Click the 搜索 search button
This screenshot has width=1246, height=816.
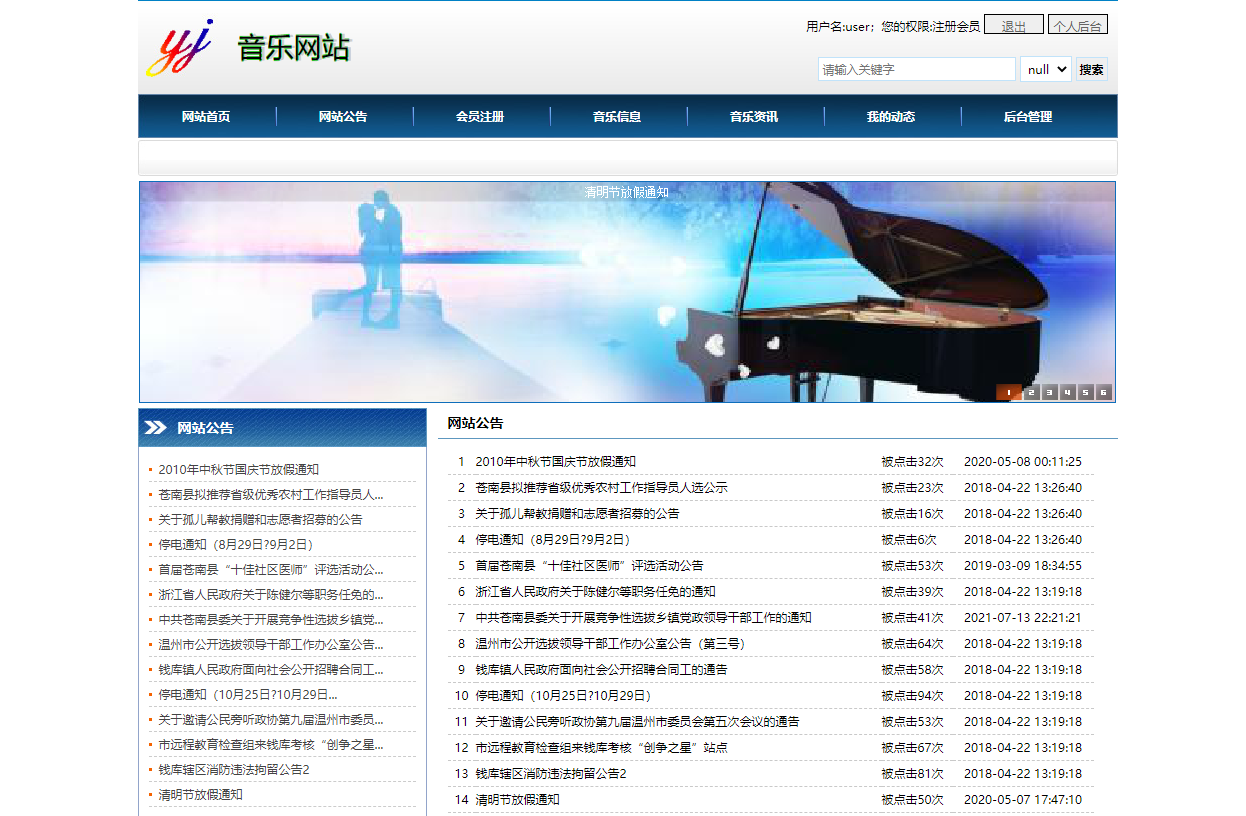pyautogui.click(x=1091, y=69)
